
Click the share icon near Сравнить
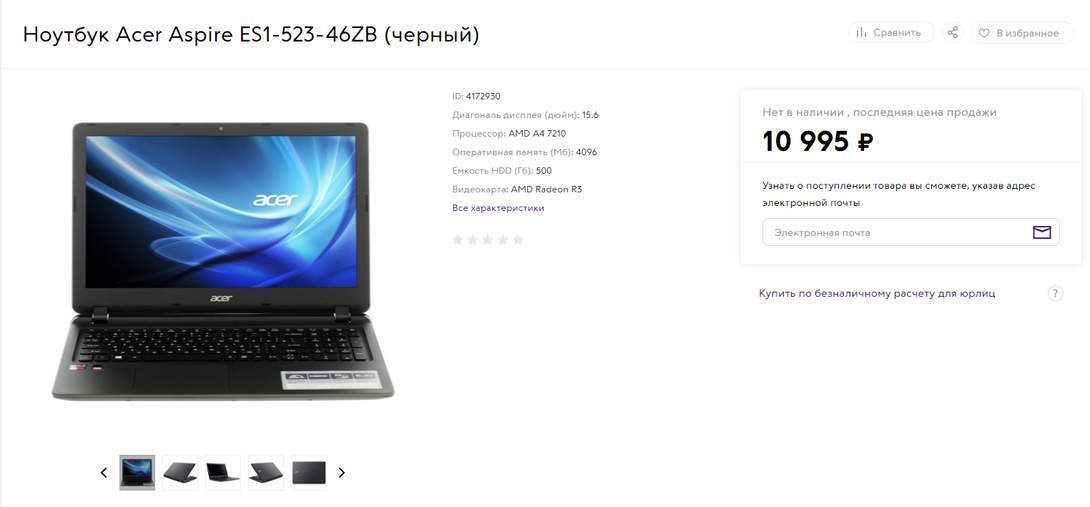pos(952,33)
